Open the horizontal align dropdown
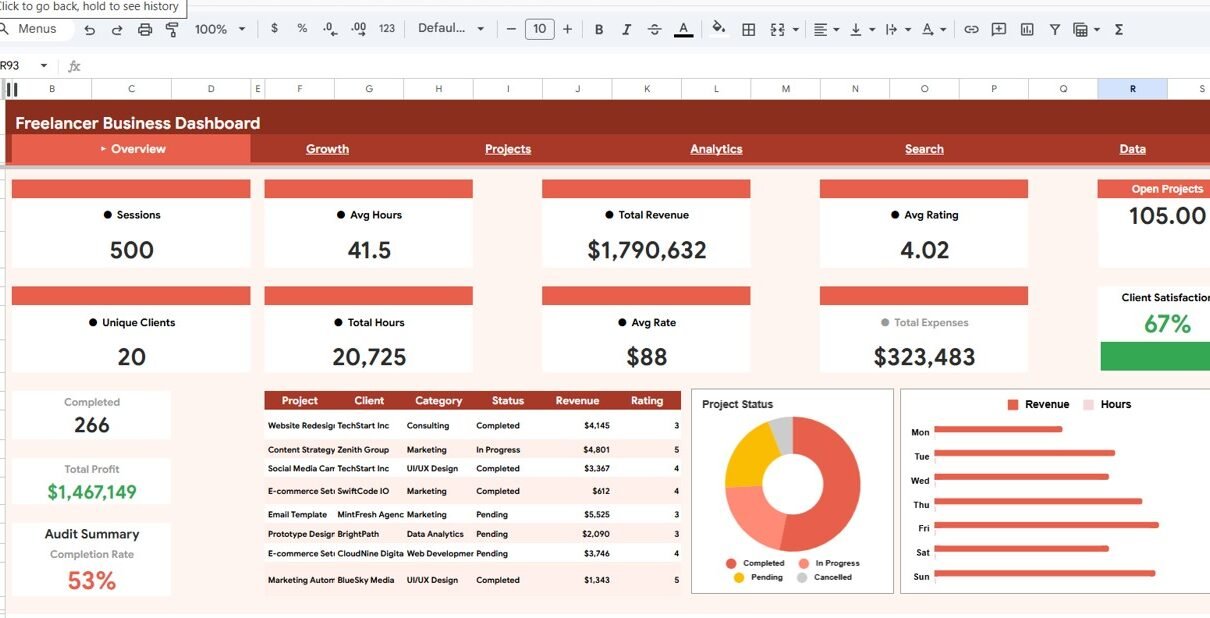The height and width of the screenshot is (618, 1210). [x=826, y=30]
